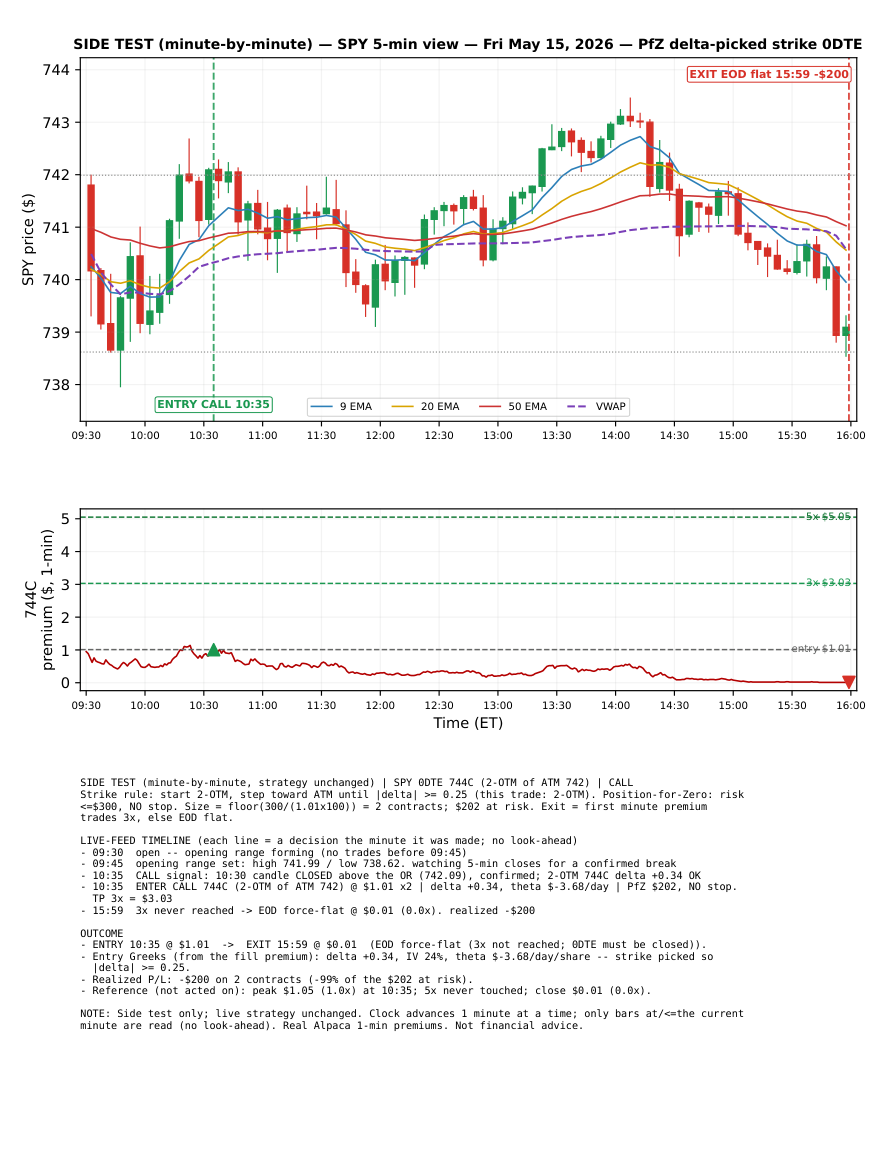The width and height of the screenshot is (893, 1155).
Task: Click the SPY price ($) axis label
Action: tap(28, 239)
